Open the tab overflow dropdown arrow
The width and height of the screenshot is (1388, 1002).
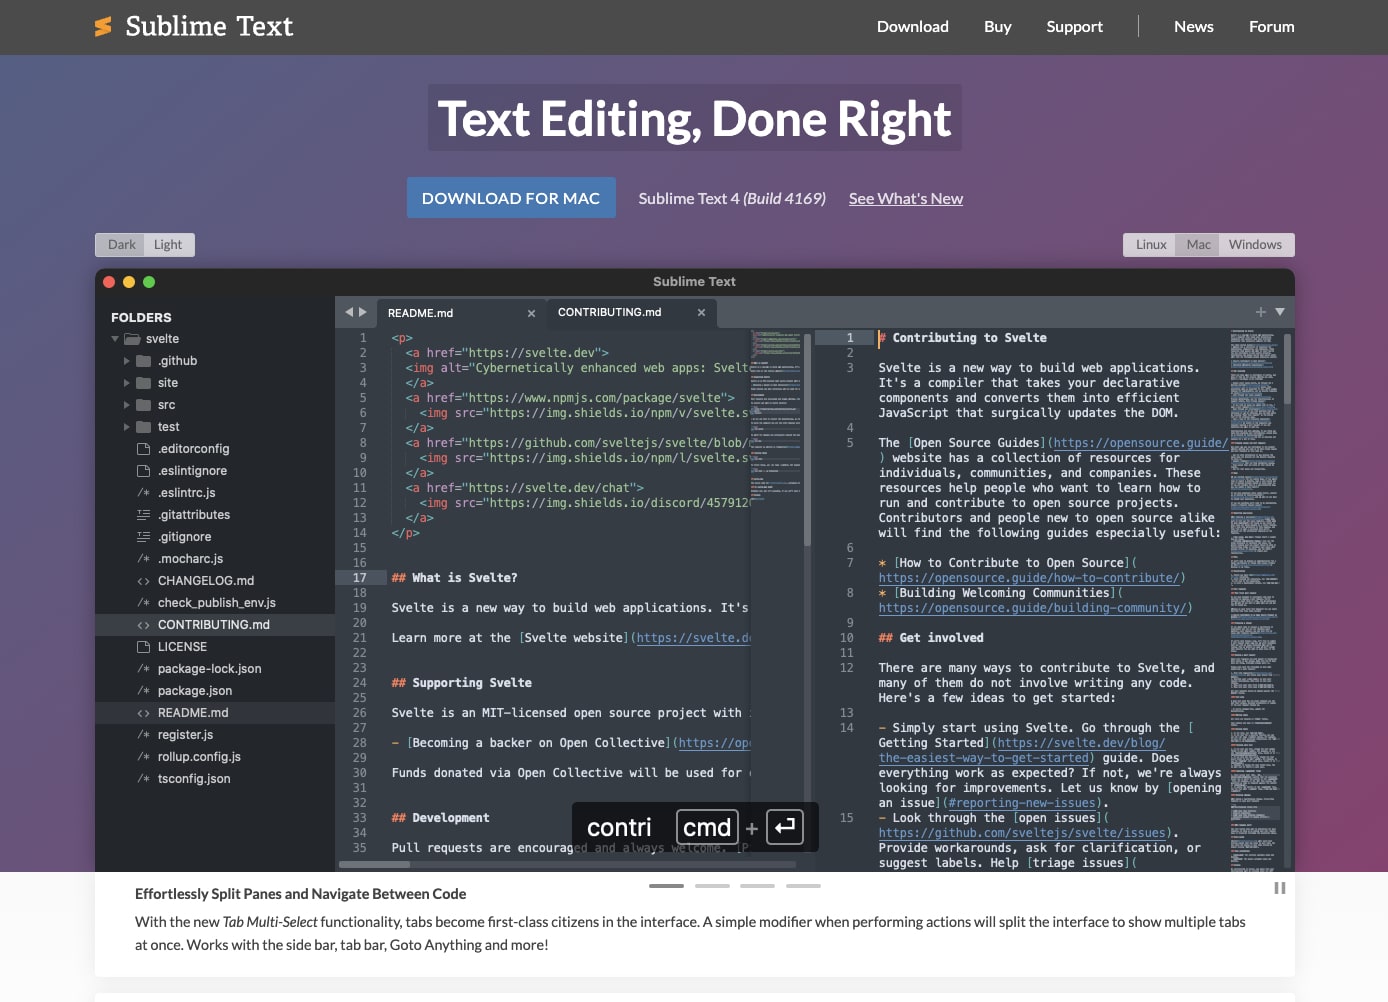tap(1279, 312)
